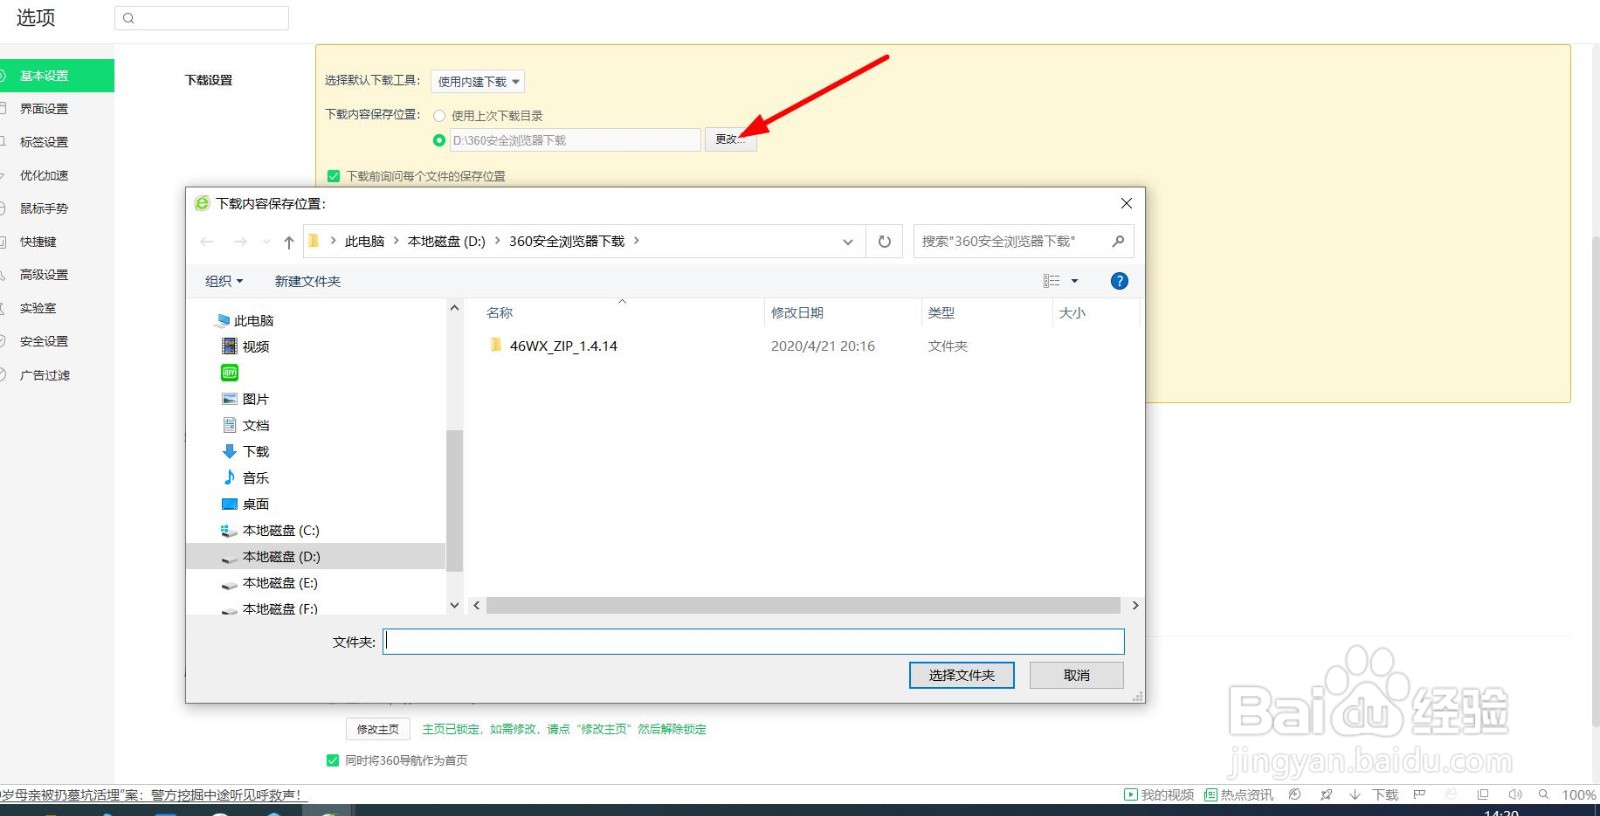Expand chevron after 此电脑 breadcrumb
This screenshot has height=816, width=1600.
(x=396, y=241)
